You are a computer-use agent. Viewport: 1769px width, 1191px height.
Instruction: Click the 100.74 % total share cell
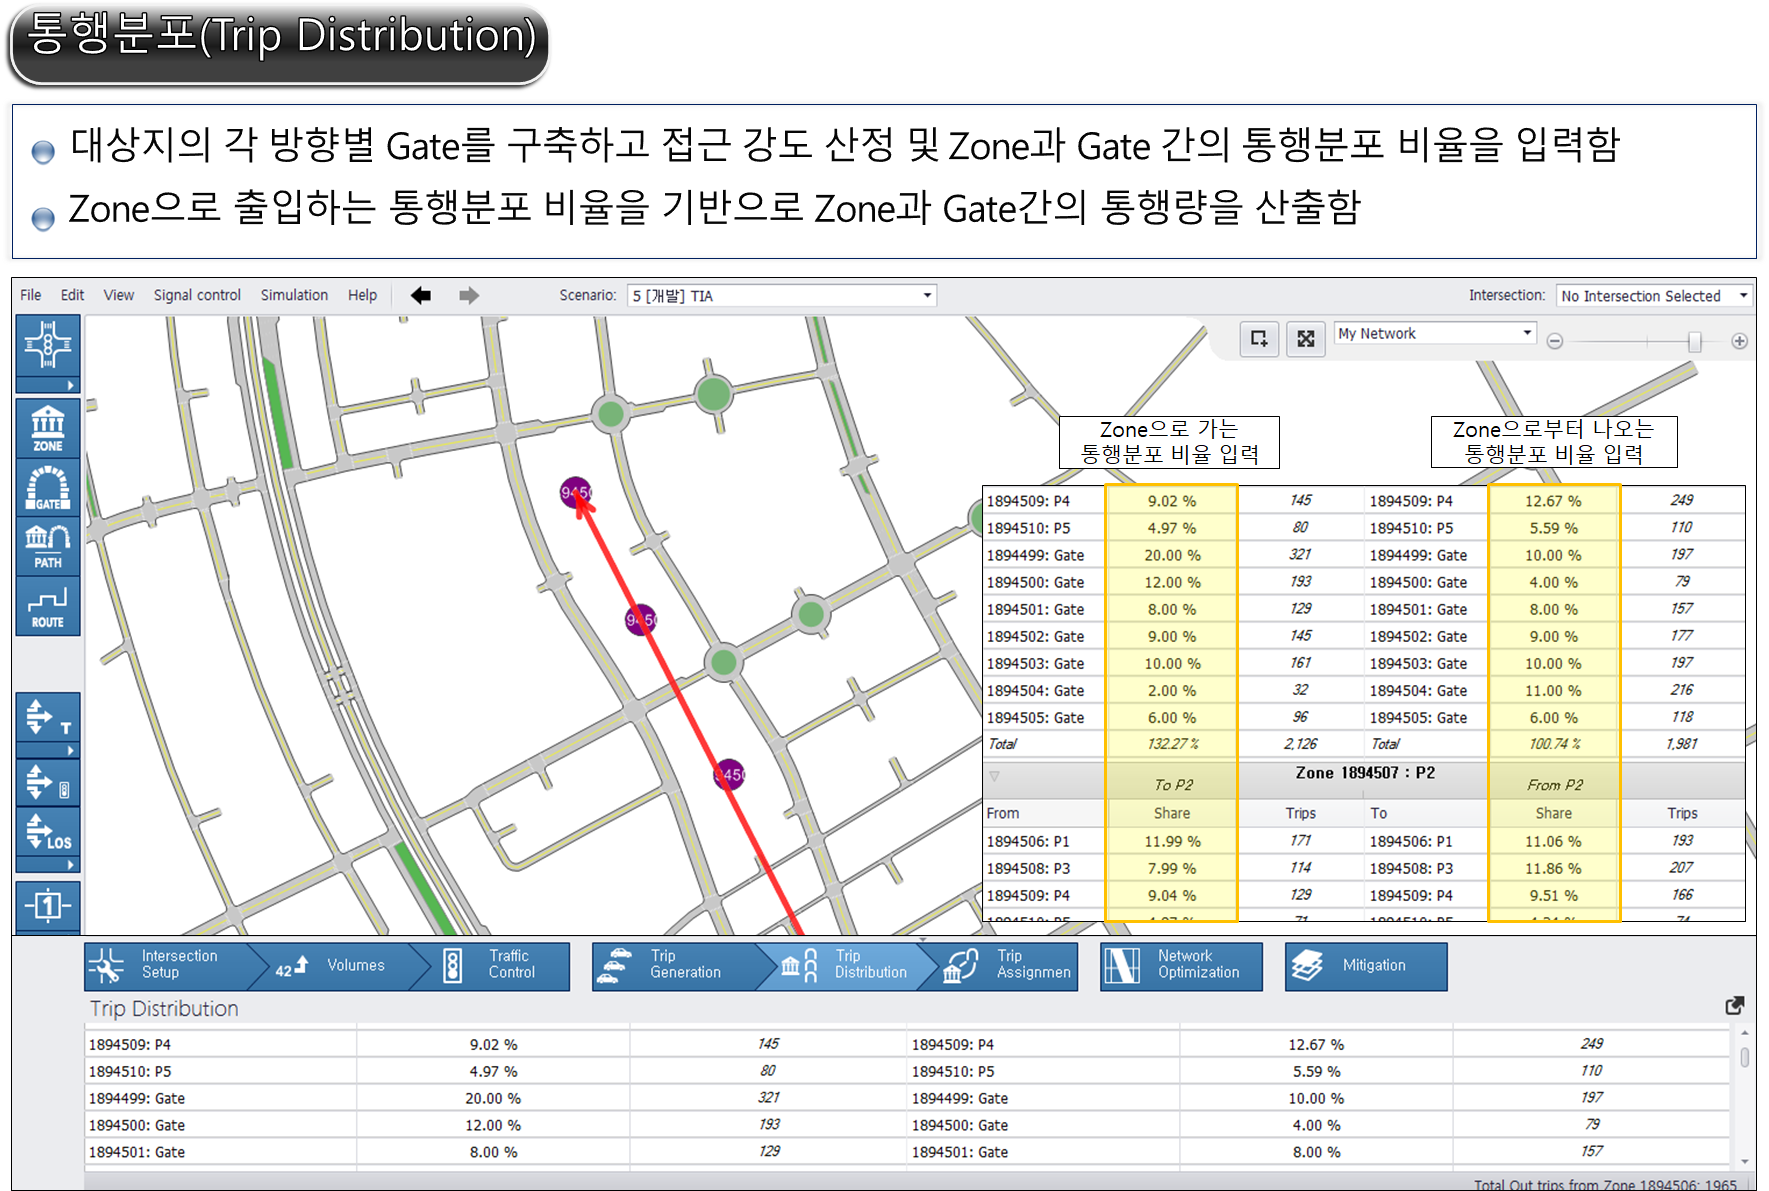point(1554,744)
